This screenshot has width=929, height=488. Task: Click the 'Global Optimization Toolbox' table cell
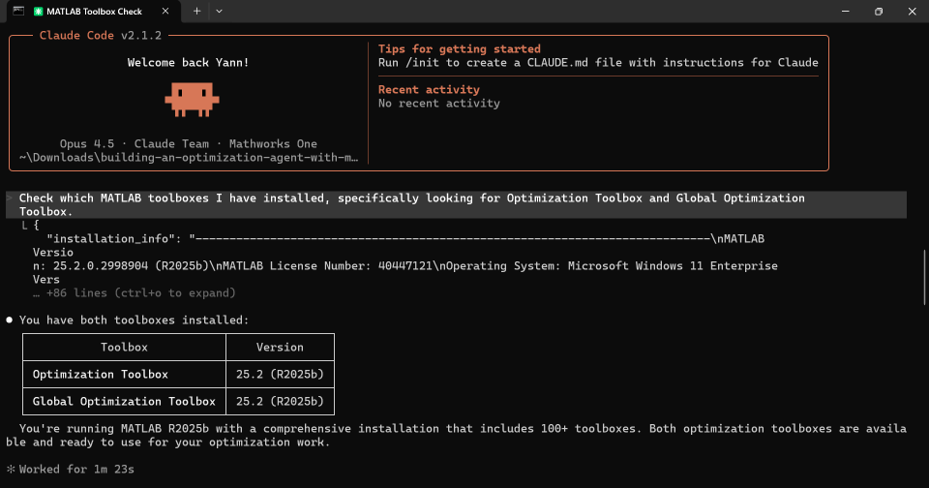coord(124,401)
